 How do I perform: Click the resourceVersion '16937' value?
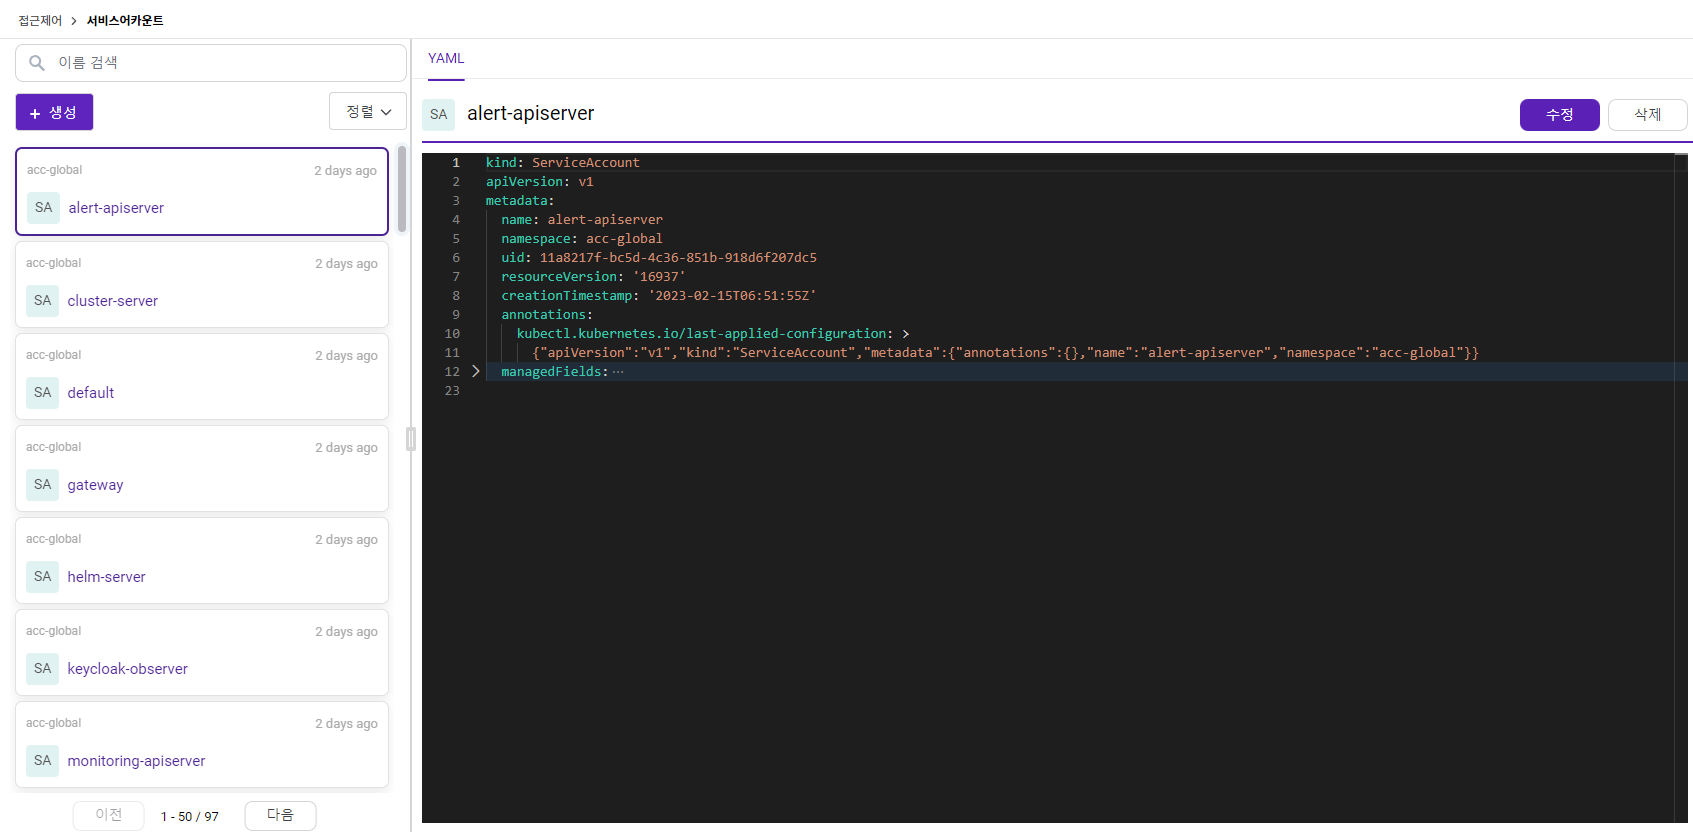[x=659, y=276]
